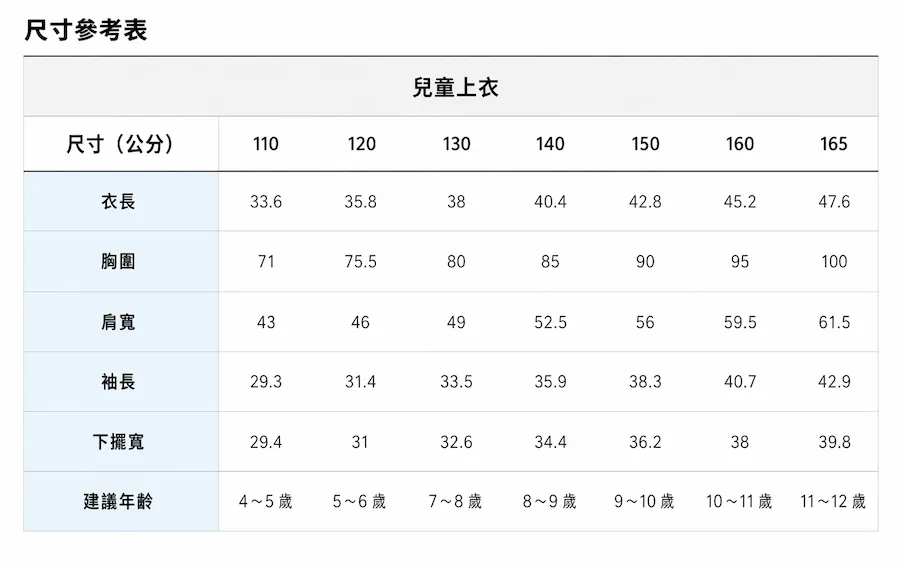Viewport: 900px width, 569px height.
Task: Click the 衣長 row label
Action: click(118, 202)
